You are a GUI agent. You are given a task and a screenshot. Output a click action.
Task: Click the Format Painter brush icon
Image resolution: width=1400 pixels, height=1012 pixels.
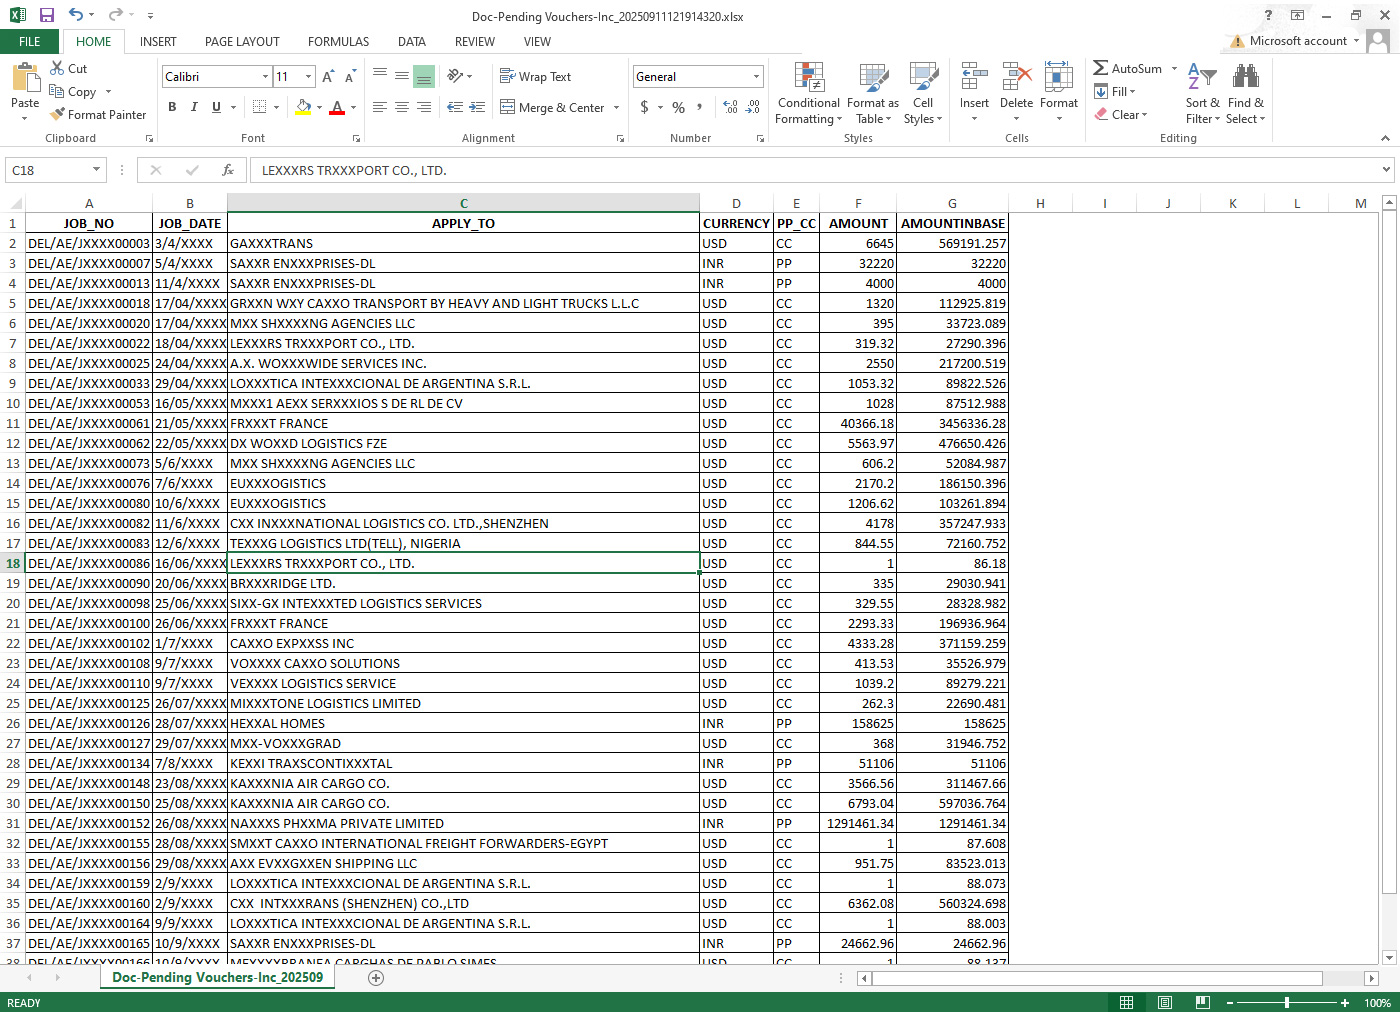[58, 115]
